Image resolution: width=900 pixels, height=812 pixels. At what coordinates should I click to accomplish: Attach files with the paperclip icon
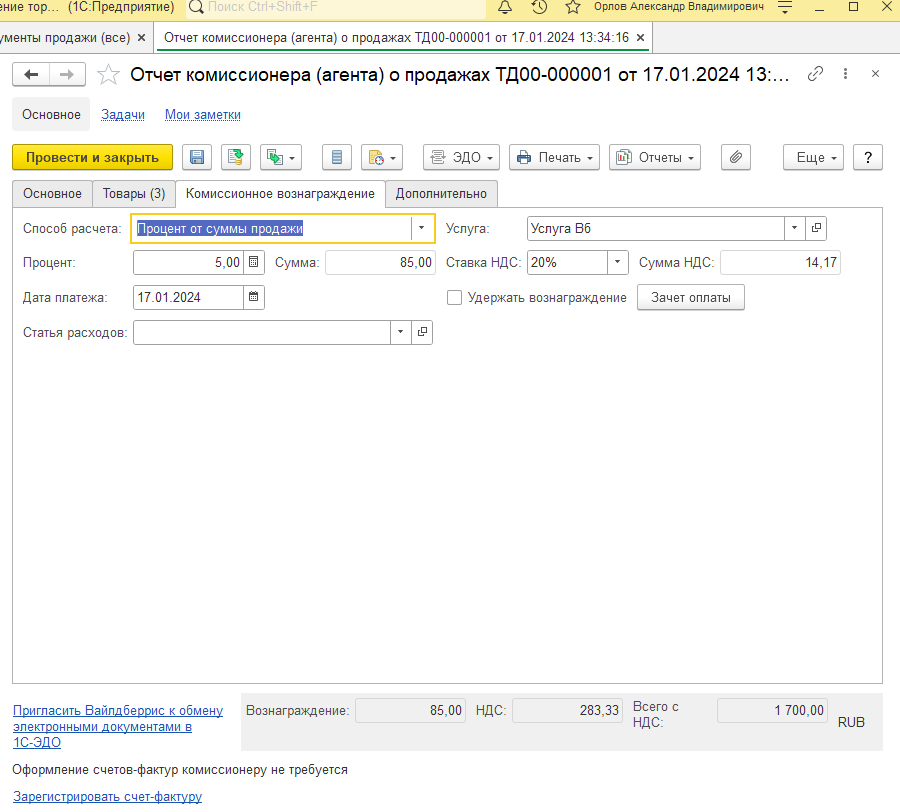pos(736,157)
